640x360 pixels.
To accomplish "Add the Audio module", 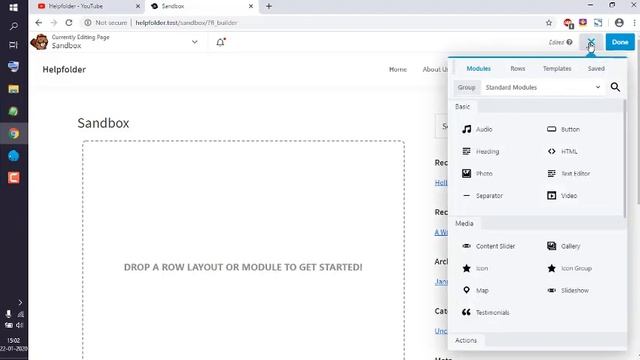I will (477, 129).
